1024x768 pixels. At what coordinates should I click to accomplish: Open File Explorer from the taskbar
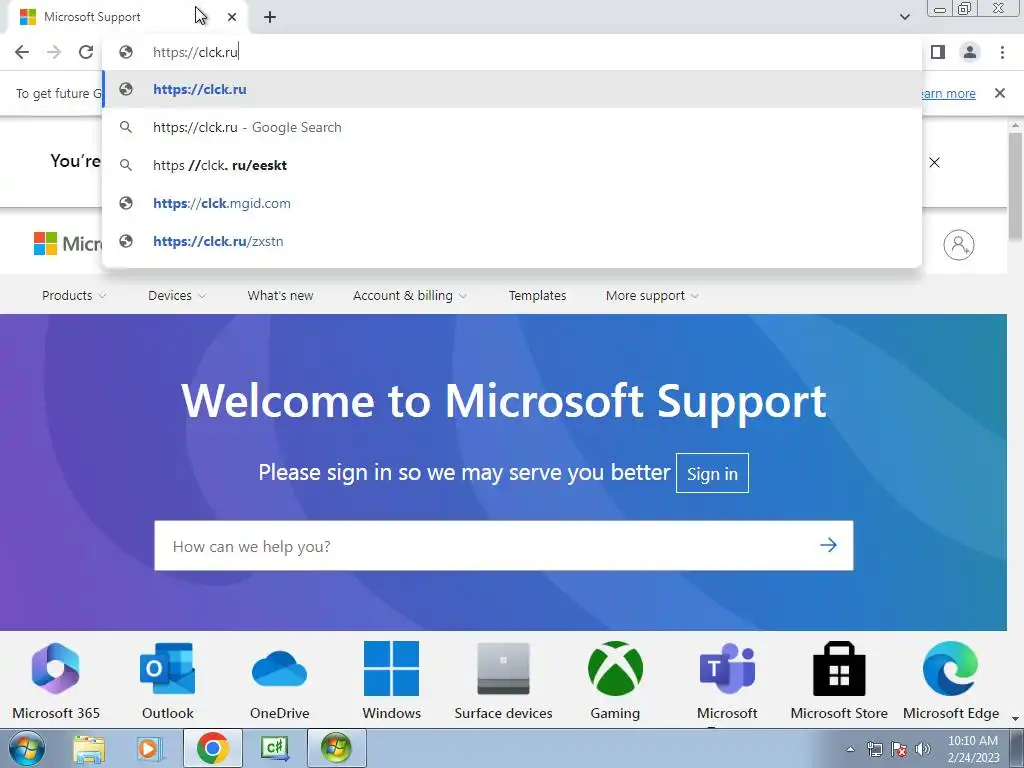click(x=89, y=748)
